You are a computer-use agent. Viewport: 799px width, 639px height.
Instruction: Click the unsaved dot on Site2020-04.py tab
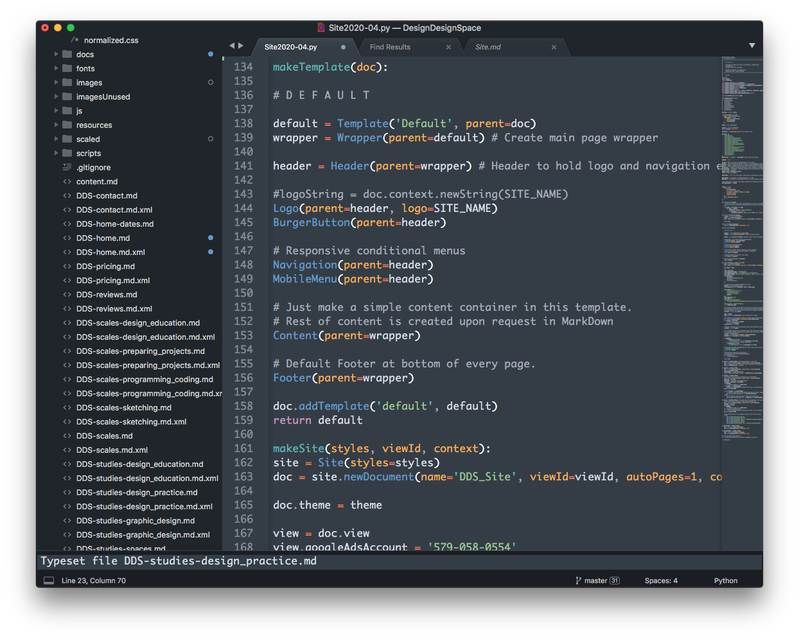(343, 47)
